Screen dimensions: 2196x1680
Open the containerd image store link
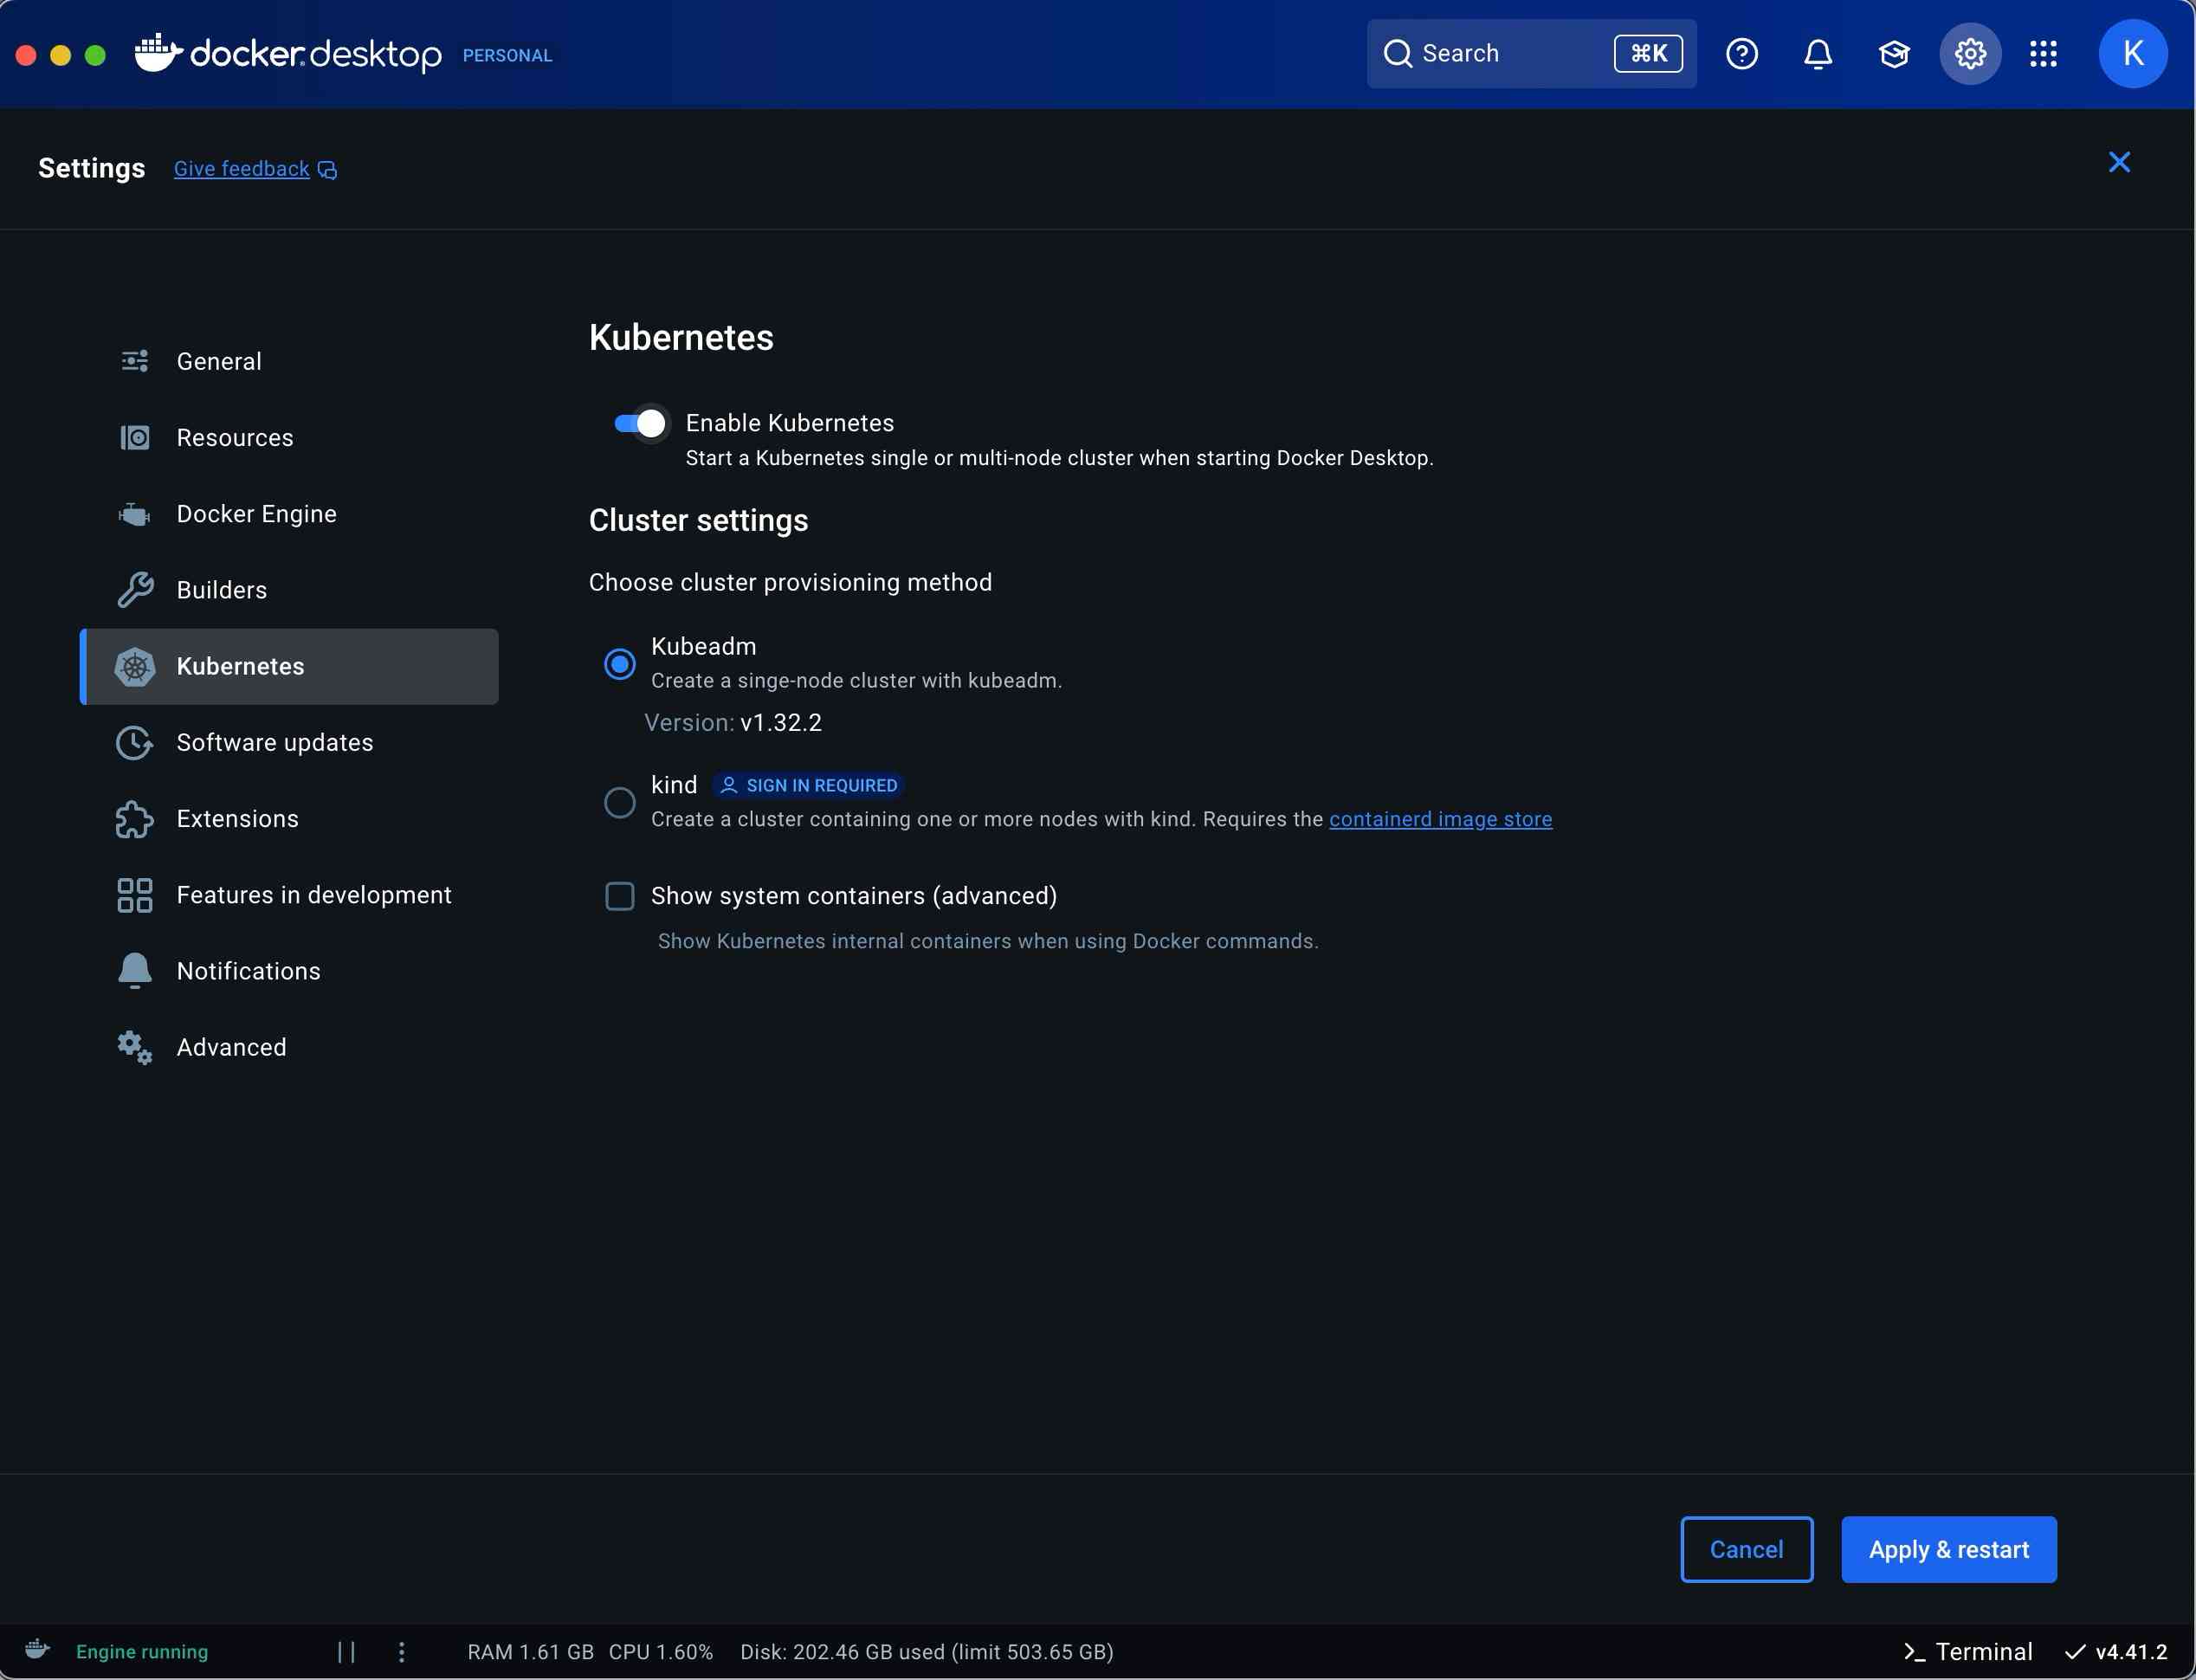pos(1440,819)
